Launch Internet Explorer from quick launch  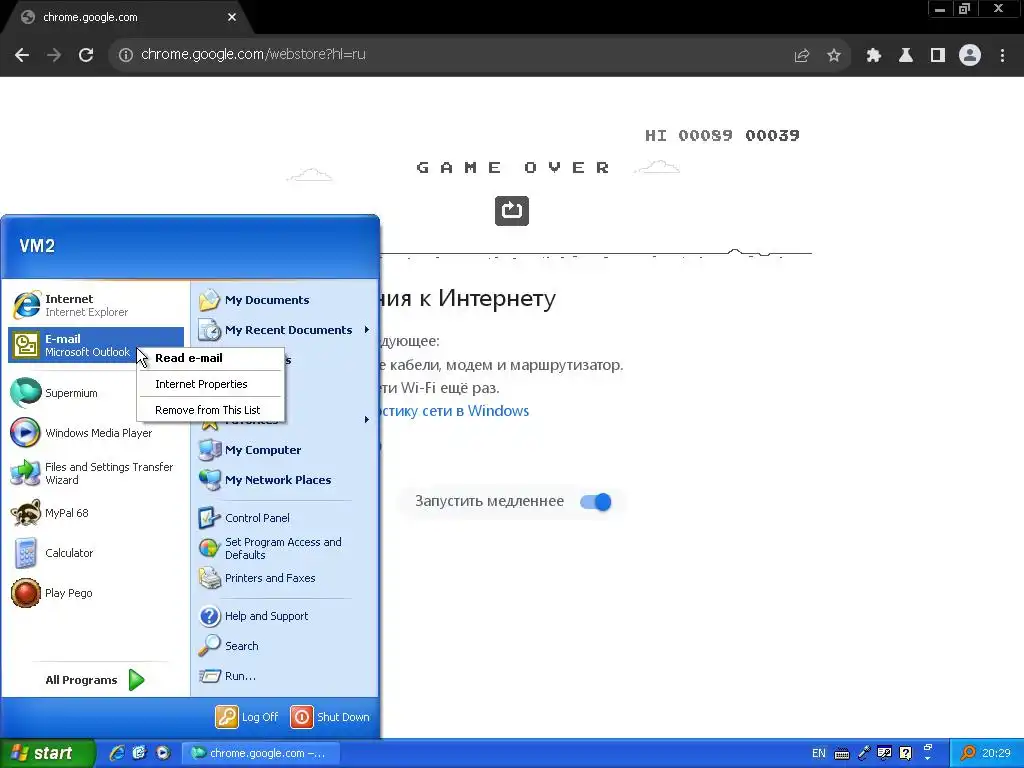(117, 753)
